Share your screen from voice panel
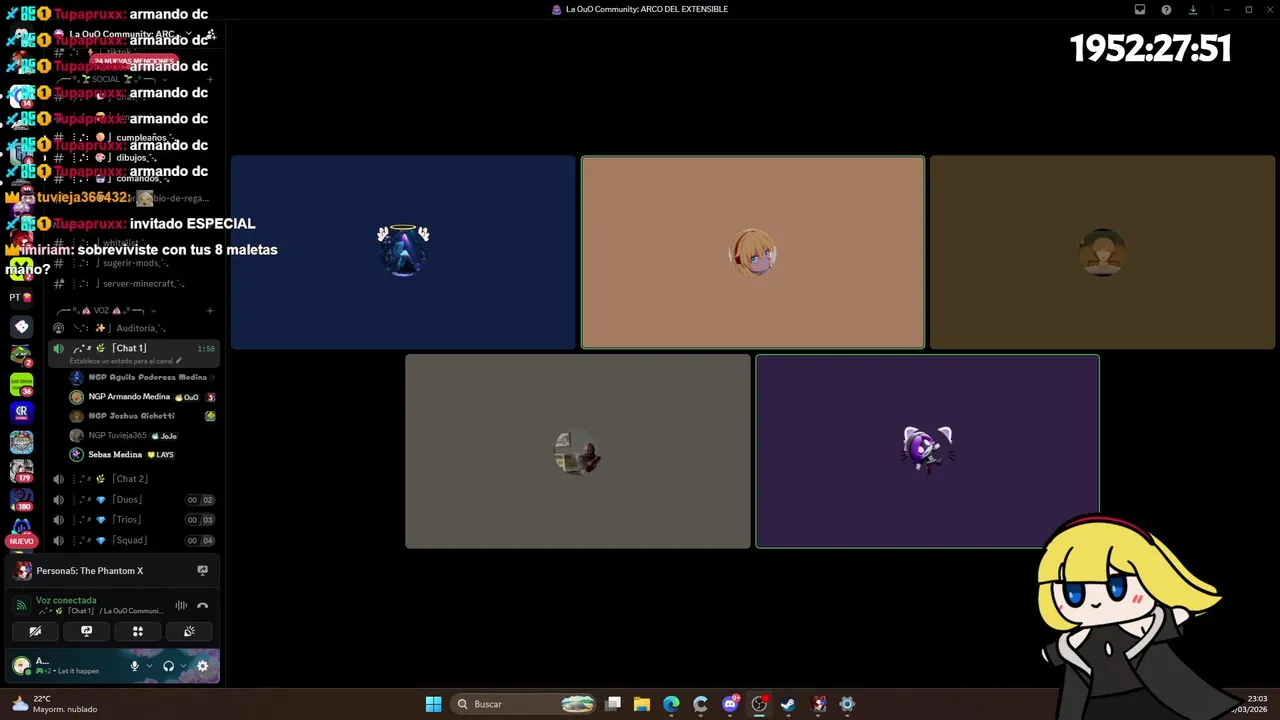This screenshot has width=1280, height=720. [x=86, y=631]
